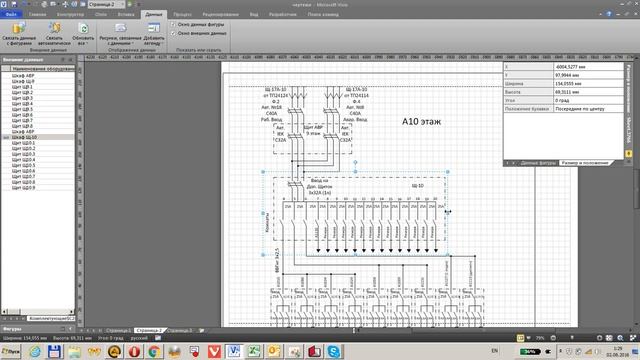
Task: Open the Vivaldi browser taskbar icon
Action: coord(214,351)
